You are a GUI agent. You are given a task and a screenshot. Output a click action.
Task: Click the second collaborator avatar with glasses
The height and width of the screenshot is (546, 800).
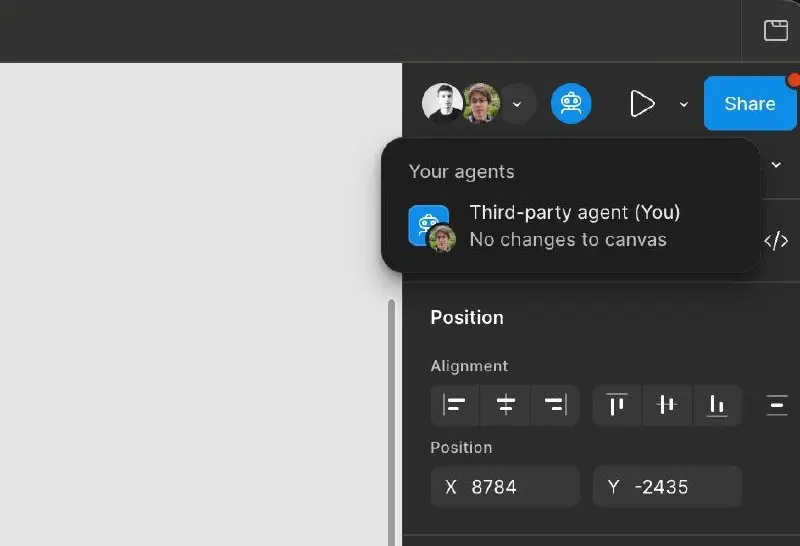(x=481, y=103)
